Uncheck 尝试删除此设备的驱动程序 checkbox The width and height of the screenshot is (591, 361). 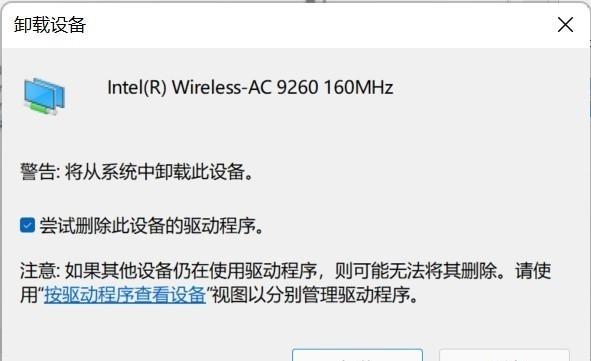tap(28, 225)
